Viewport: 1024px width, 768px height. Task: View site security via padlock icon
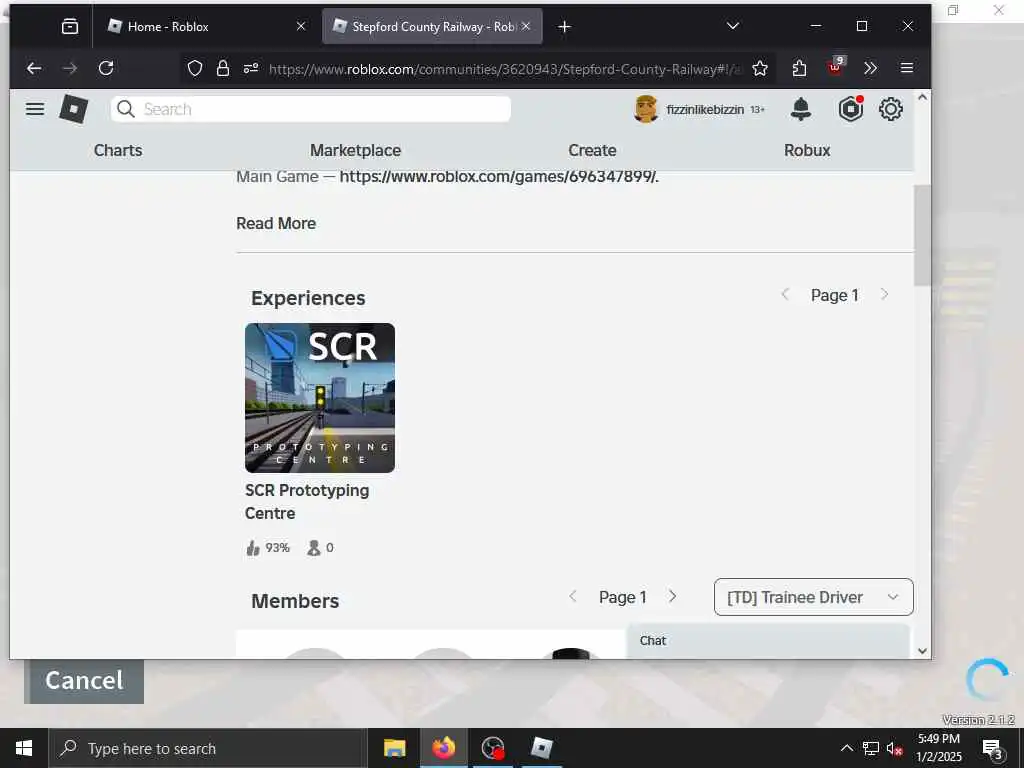coord(223,69)
